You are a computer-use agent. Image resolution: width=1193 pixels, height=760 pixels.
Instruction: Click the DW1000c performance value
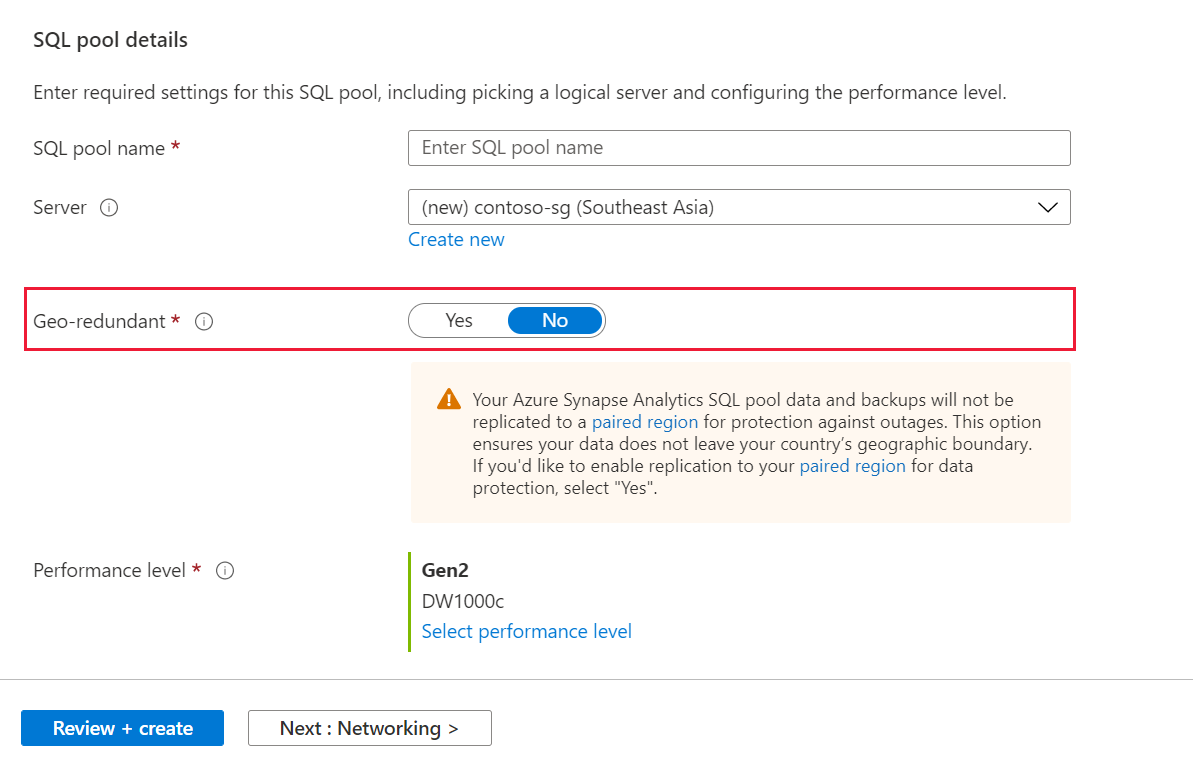pos(462,601)
